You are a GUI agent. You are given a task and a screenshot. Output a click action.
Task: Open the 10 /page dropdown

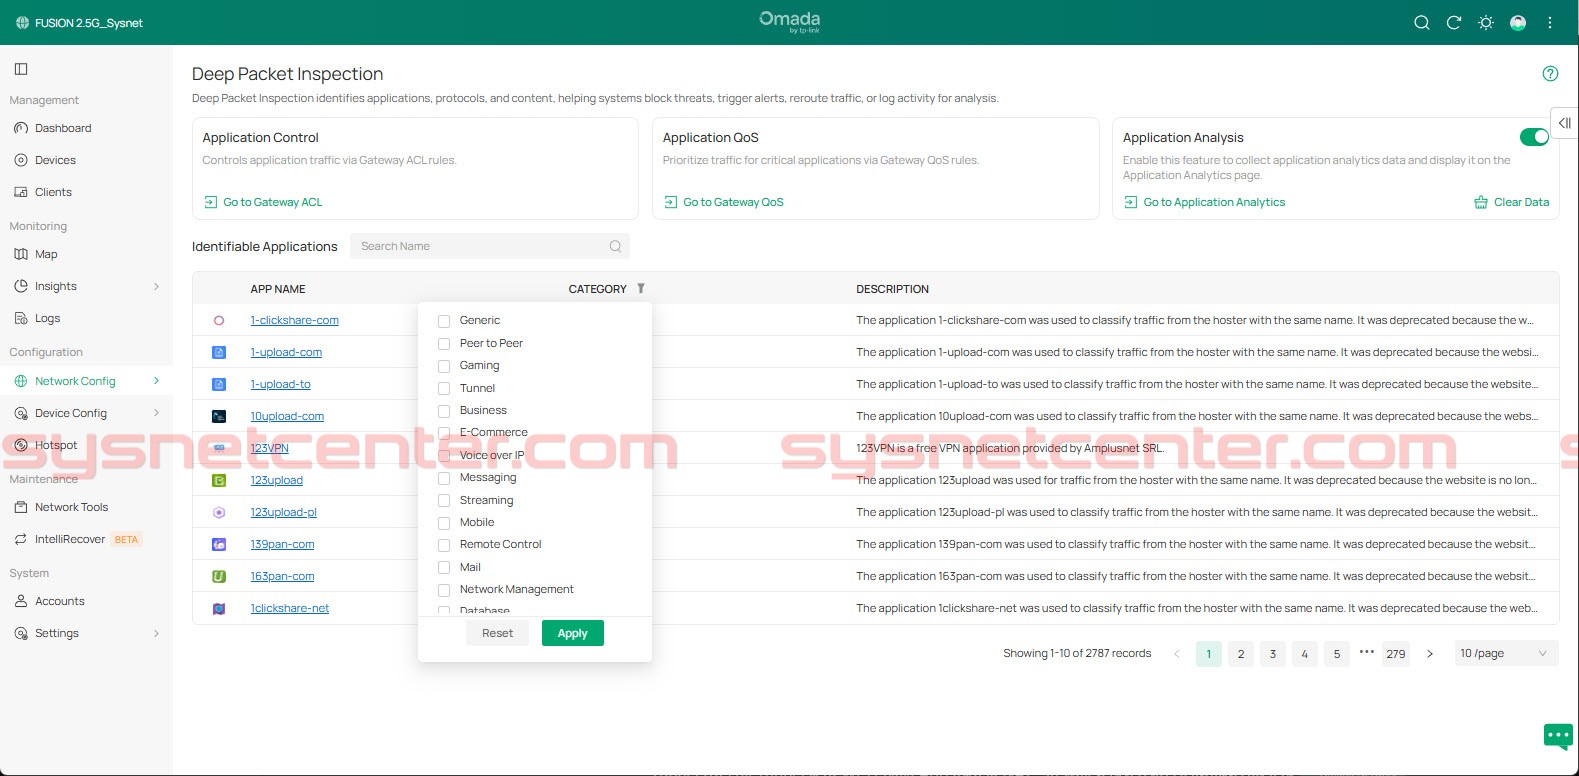1504,653
